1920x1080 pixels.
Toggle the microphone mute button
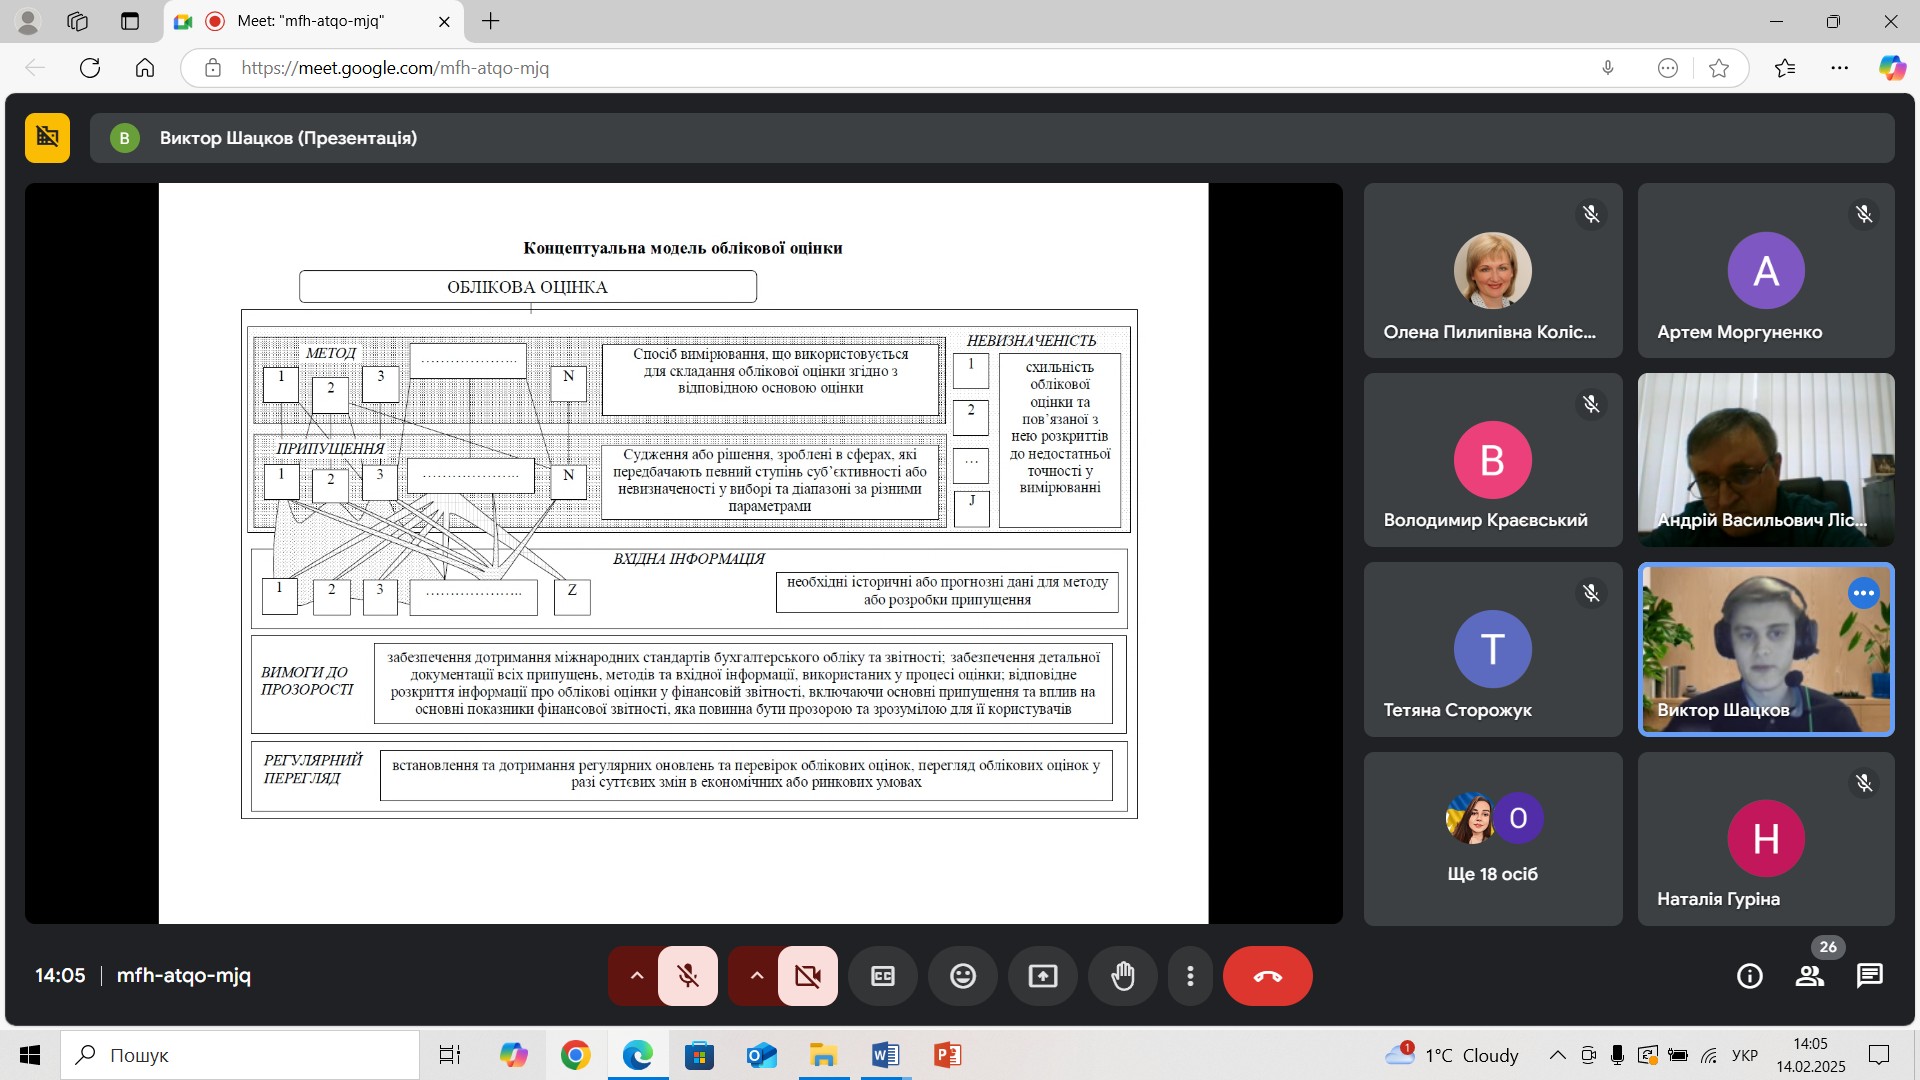pos(688,975)
